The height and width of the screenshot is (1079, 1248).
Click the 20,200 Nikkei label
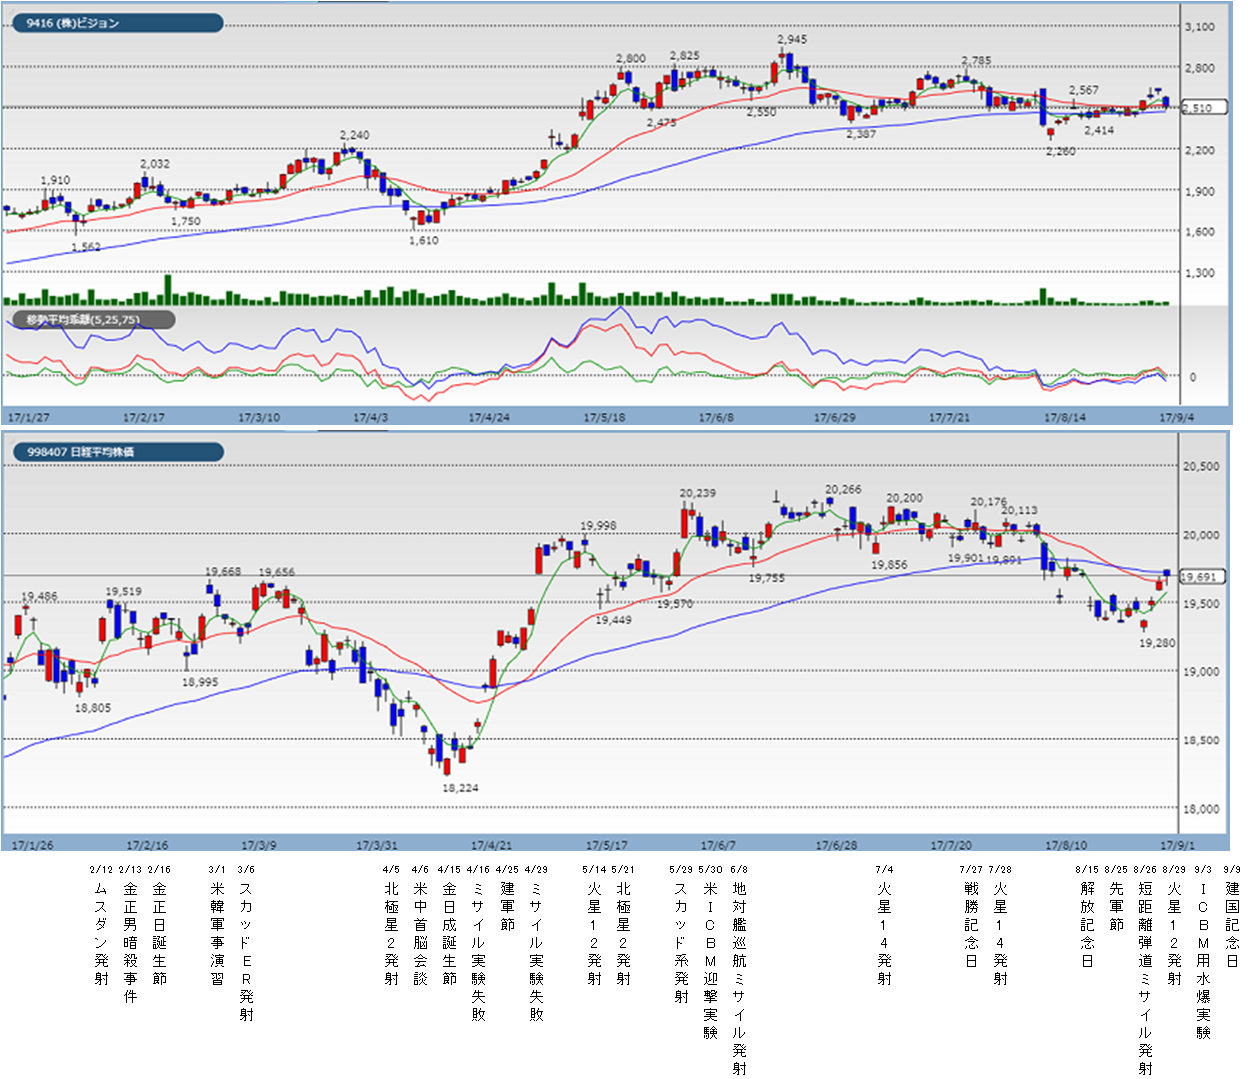[x=905, y=498]
